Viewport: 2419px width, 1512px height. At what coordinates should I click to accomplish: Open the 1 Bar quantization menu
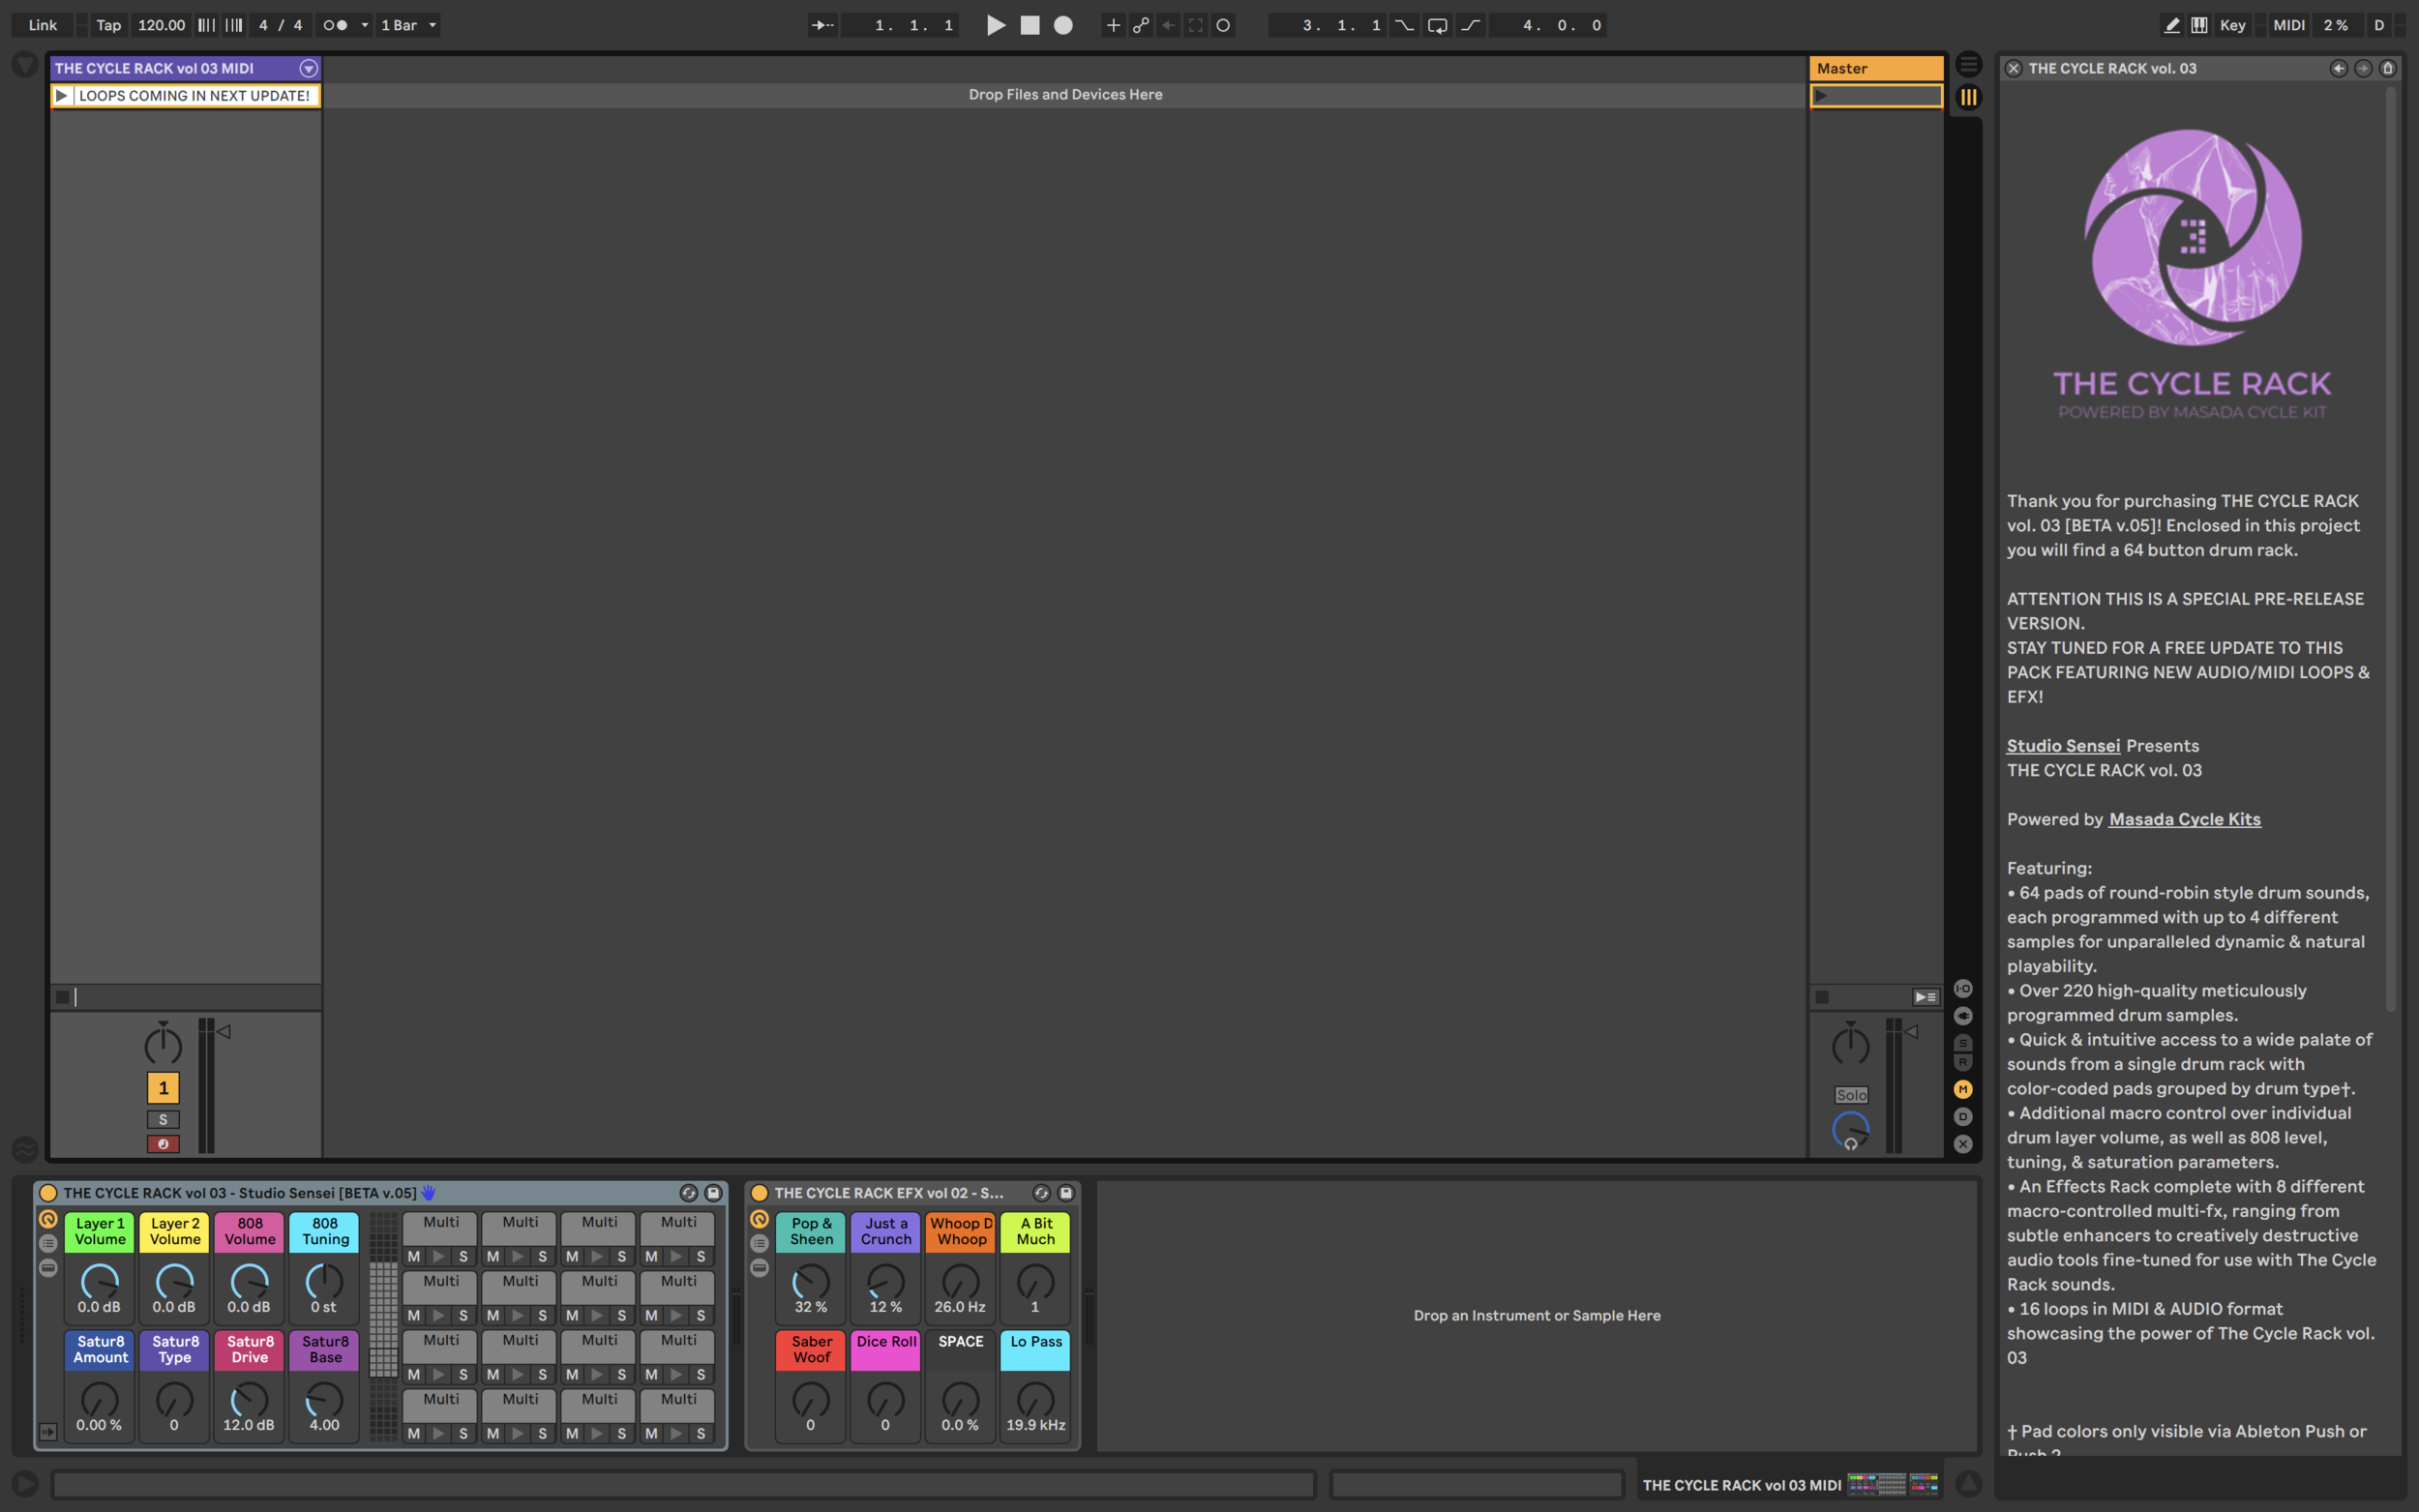click(x=408, y=25)
